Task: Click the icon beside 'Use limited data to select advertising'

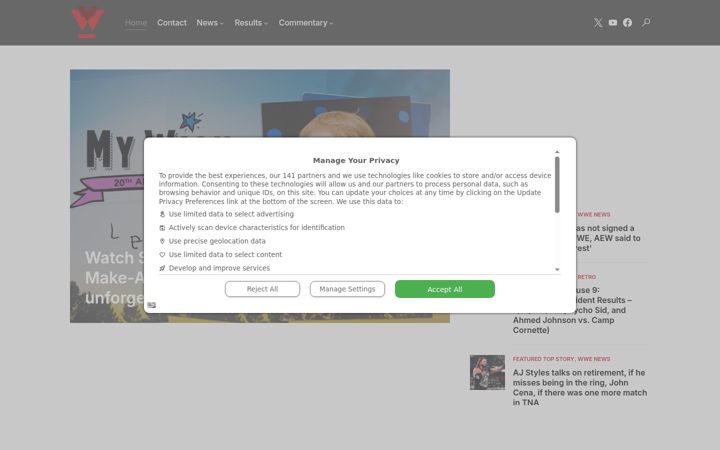Action: coord(162,214)
